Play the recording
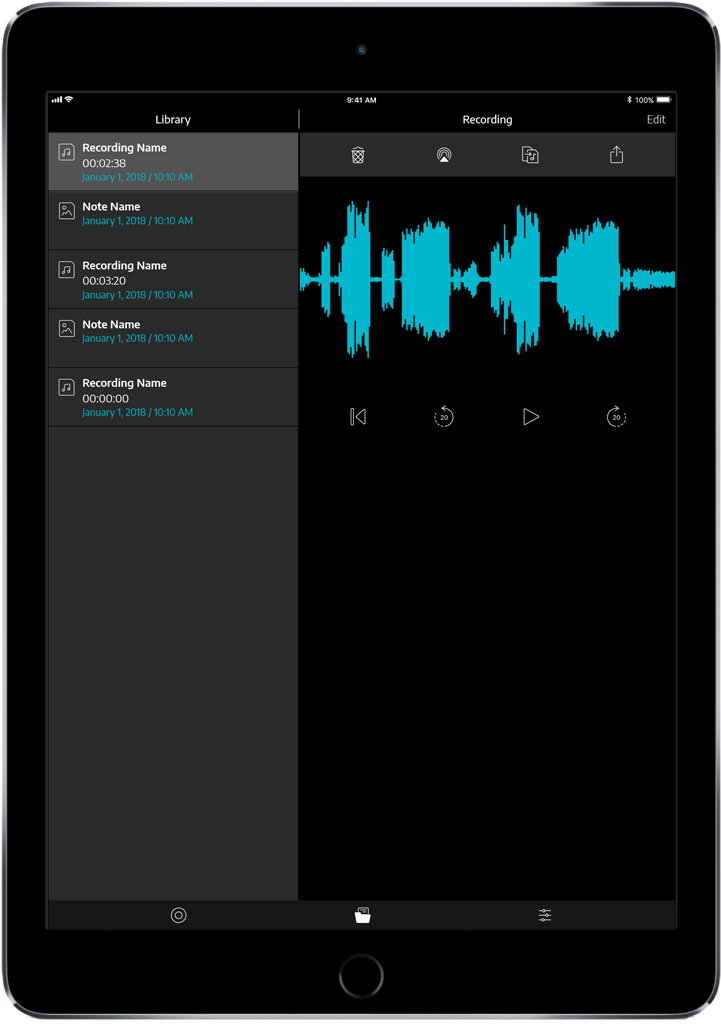Image resolution: width=721 pixels, height=1024 pixels. (x=531, y=417)
